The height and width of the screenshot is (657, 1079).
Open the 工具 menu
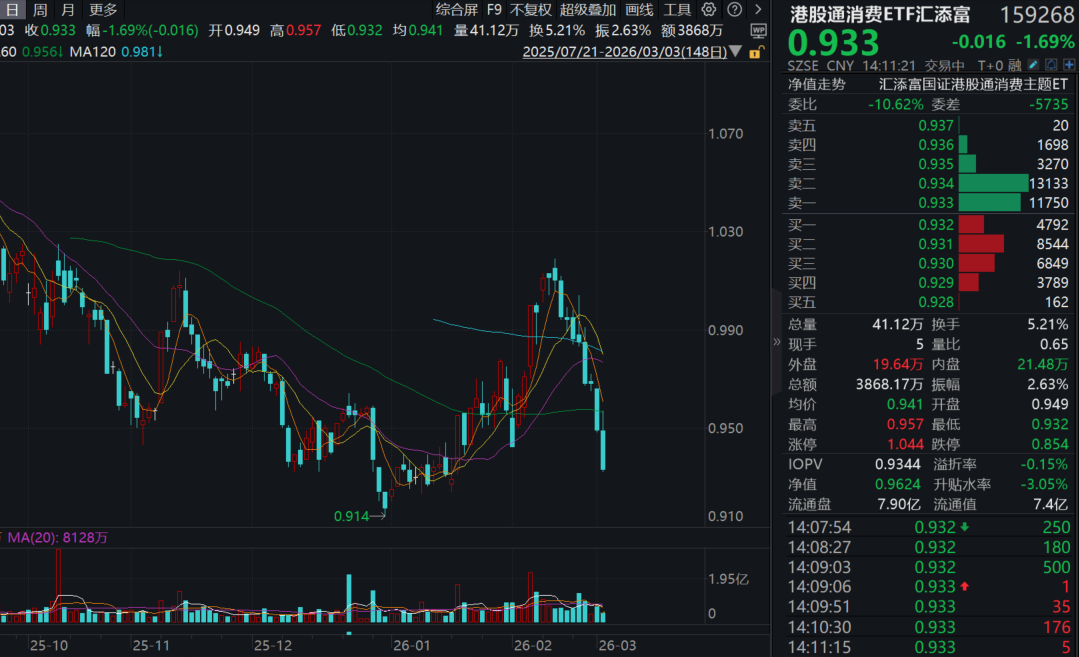point(677,10)
